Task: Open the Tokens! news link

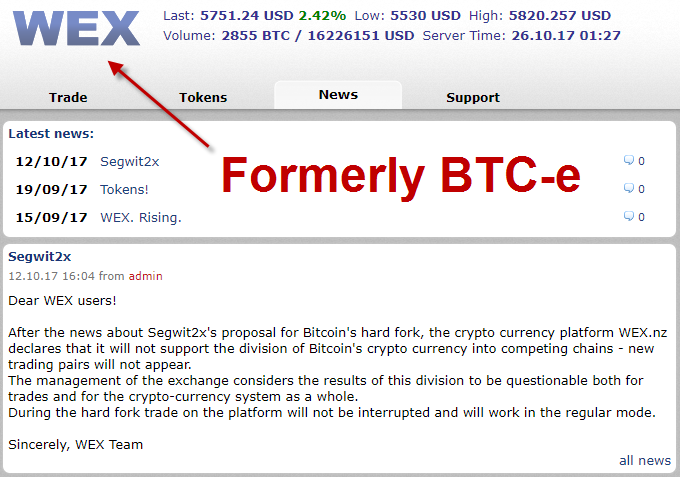Action: pos(124,189)
